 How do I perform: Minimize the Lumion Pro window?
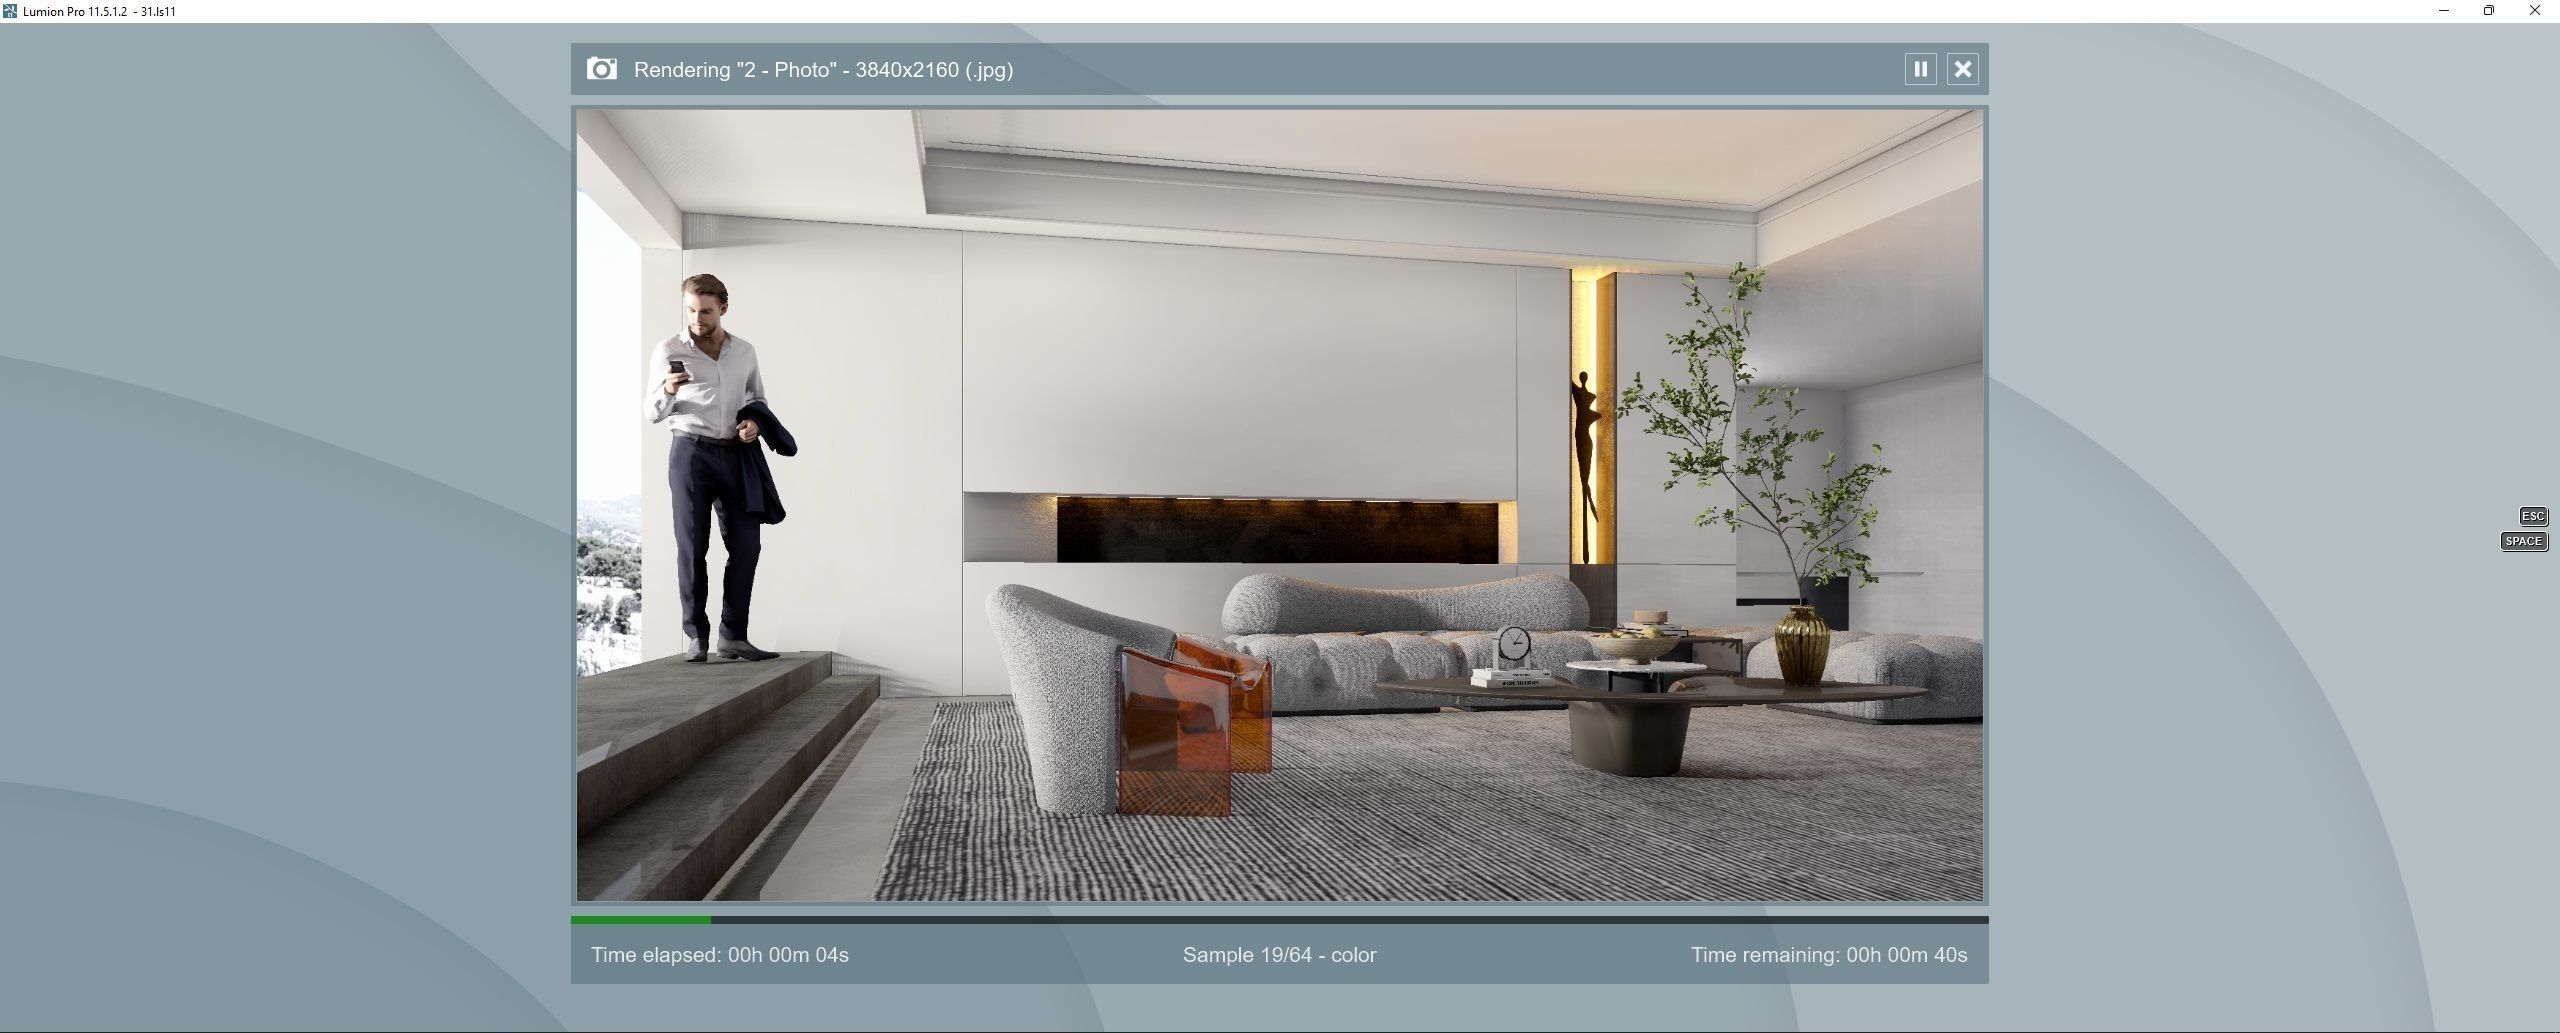[2444, 11]
